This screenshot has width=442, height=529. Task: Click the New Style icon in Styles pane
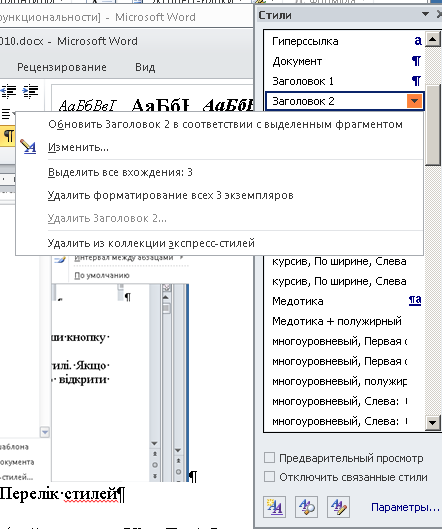point(274,506)
